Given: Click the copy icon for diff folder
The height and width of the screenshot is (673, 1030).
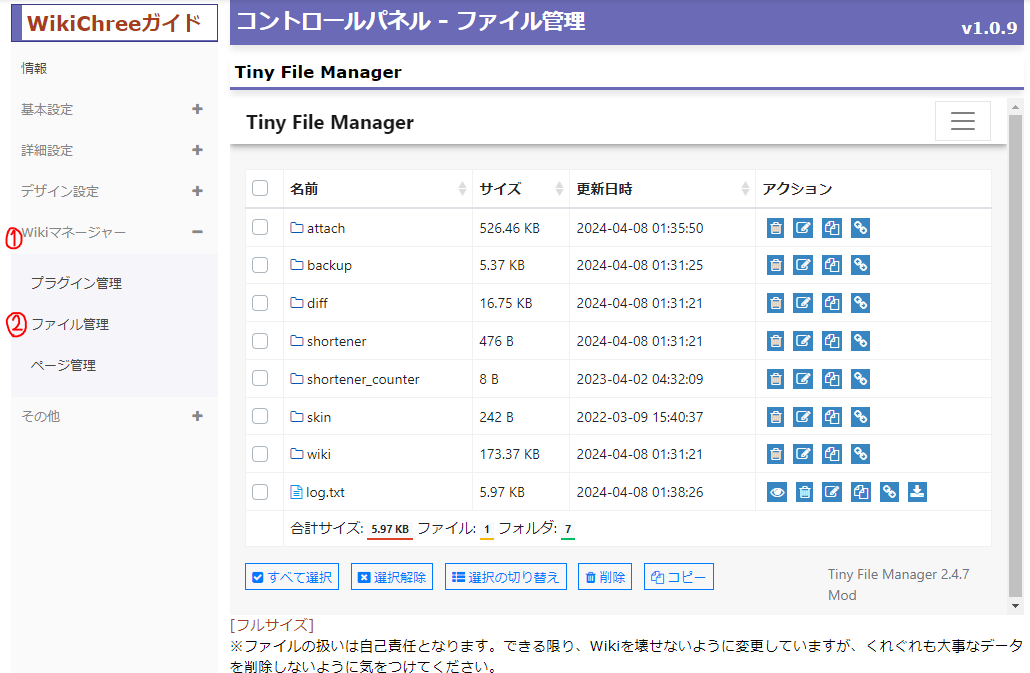Looking at the screenshot, I should pos(831,303).
